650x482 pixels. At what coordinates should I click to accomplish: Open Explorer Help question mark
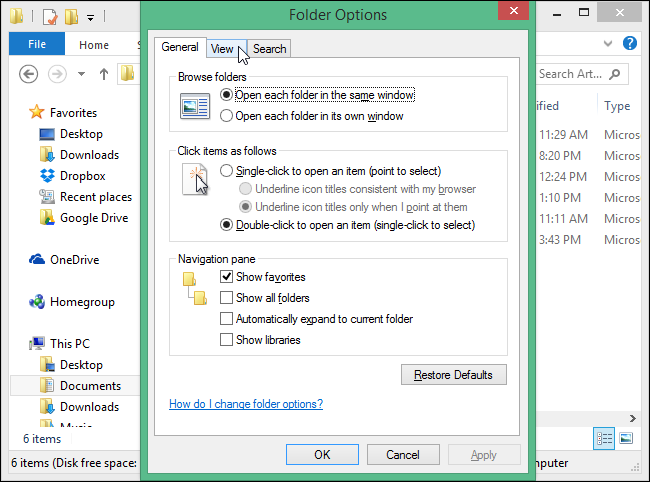(x=630, y=43)
